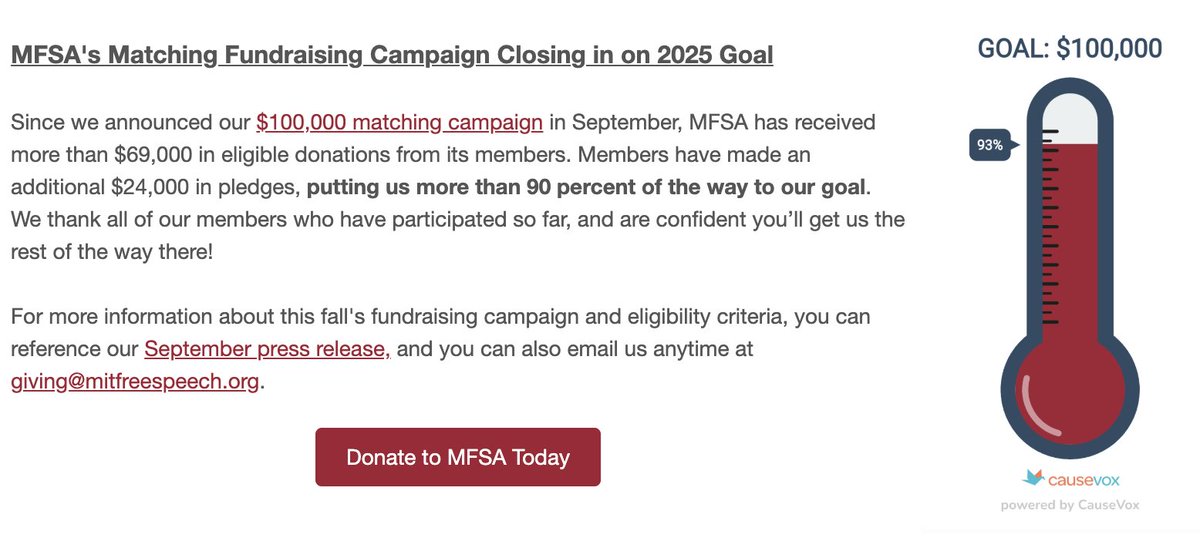Email giving@mitfreespeech.org link
1200x538 pixels.
pyautogui.click(x=135, y=382)
